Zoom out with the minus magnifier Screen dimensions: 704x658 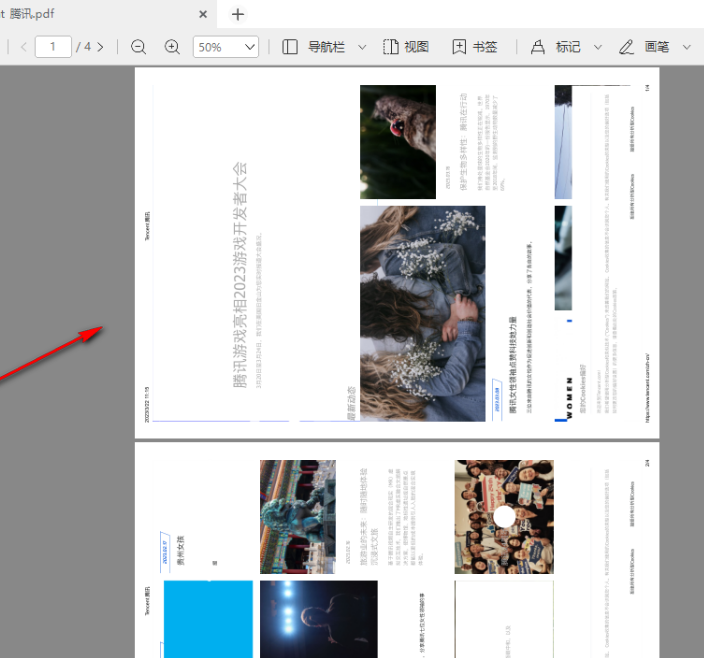click(x=138, y=47)
